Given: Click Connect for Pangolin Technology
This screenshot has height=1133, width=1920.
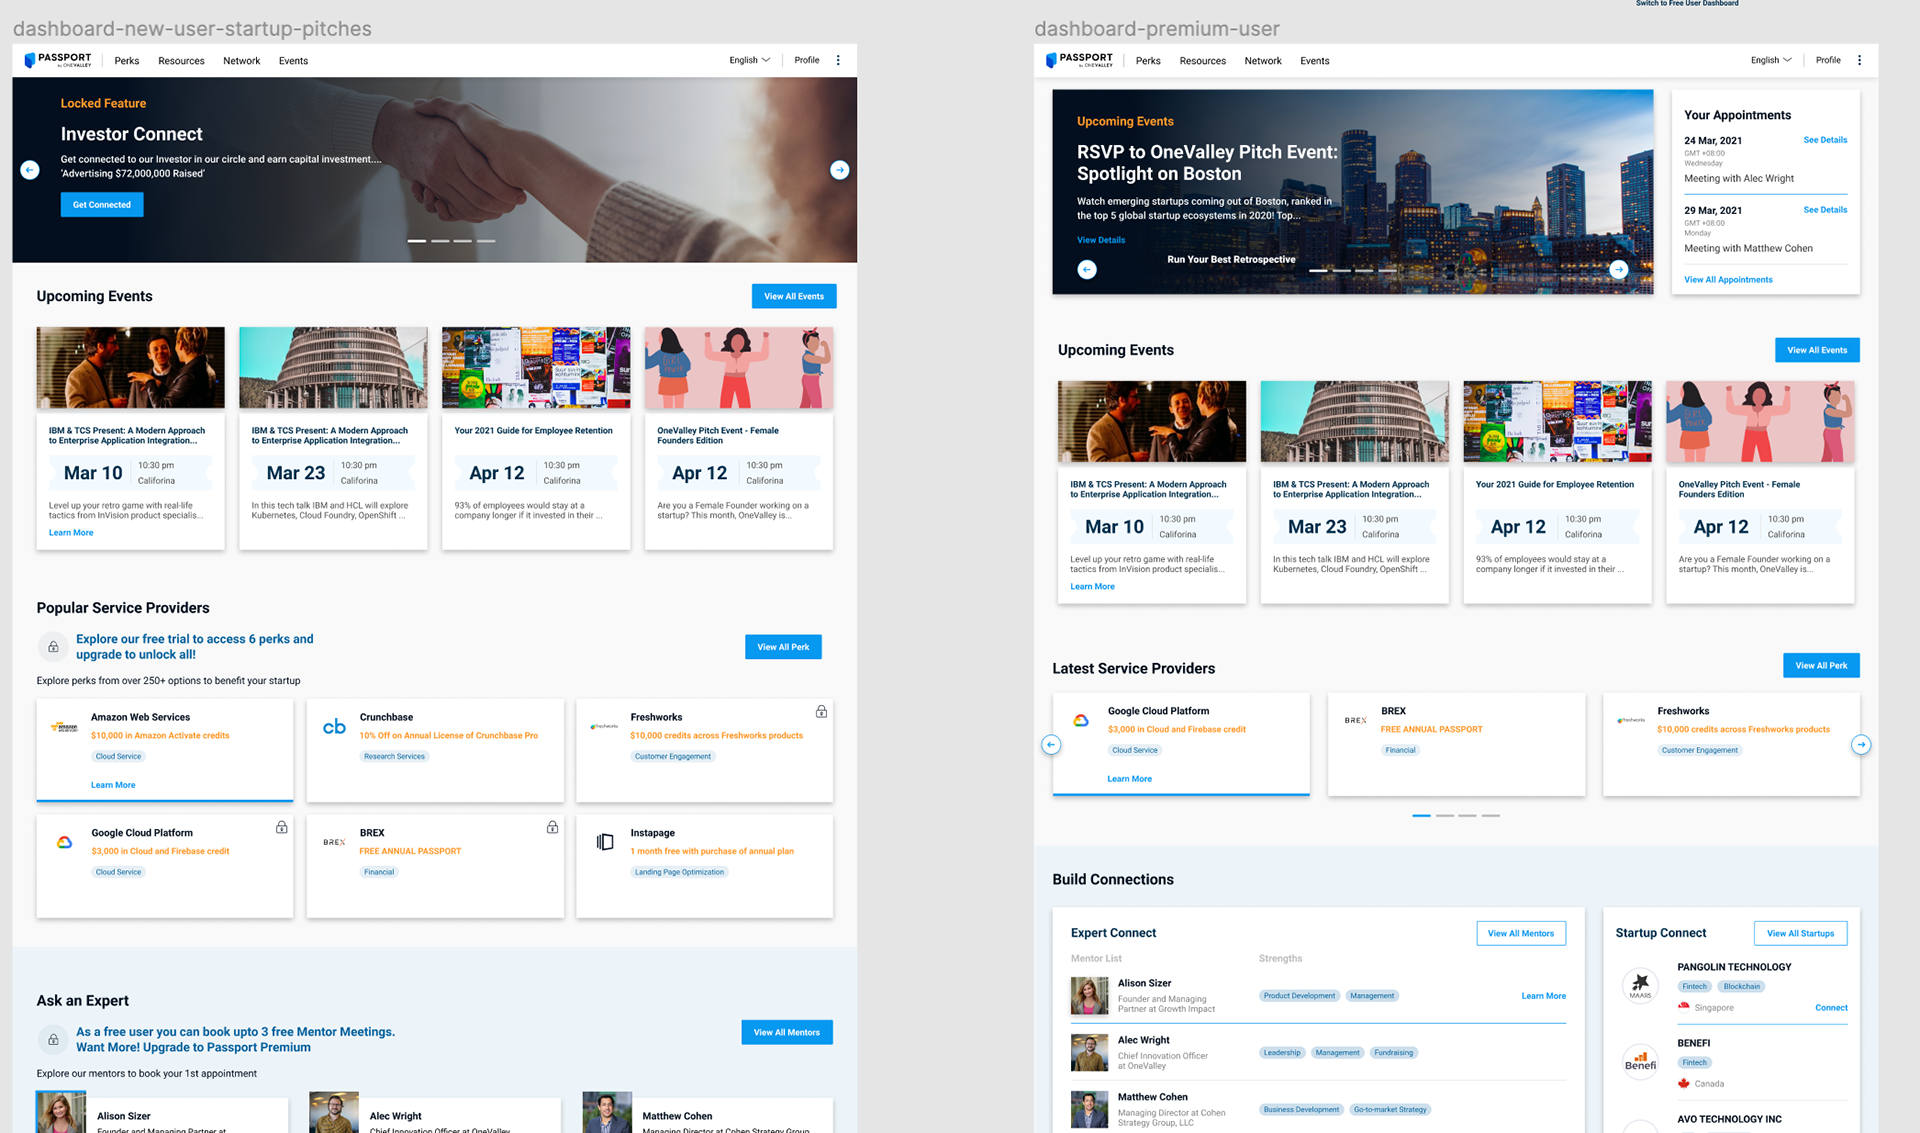Looking at the screenshot, I should click(1831, 1008).
